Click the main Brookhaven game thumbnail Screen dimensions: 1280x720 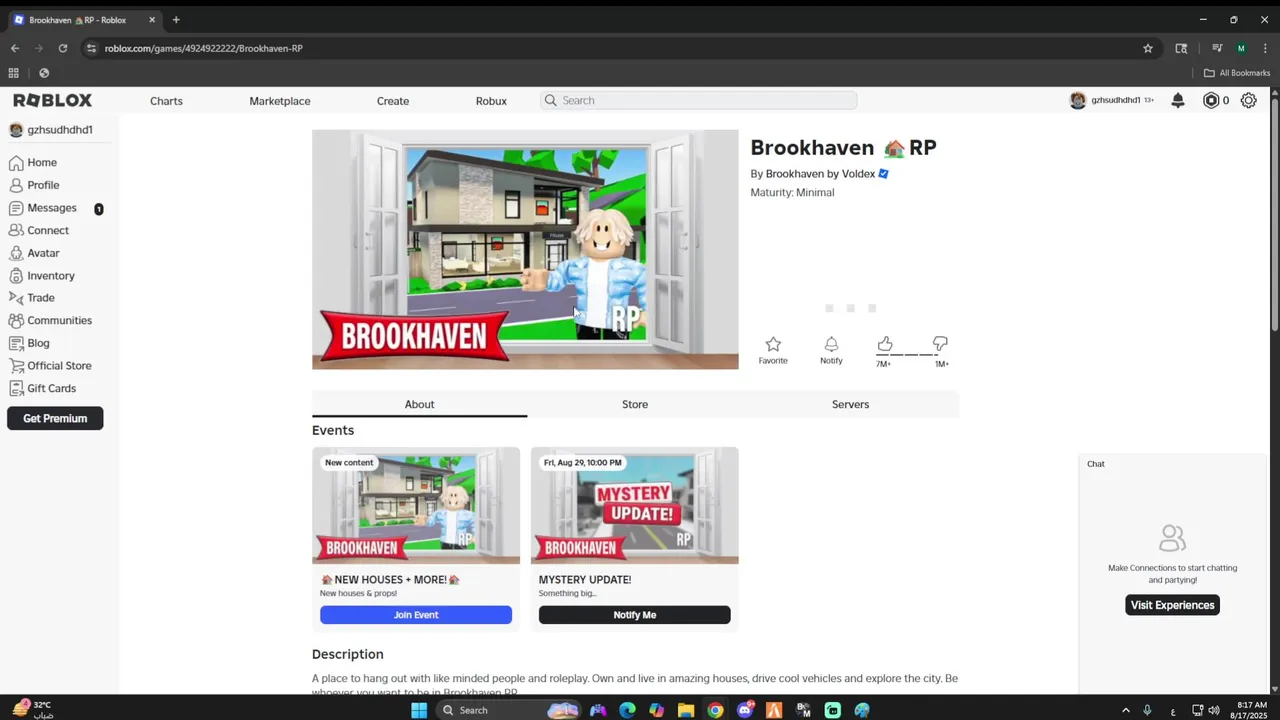pyautogui.click(x=525, y=249)
